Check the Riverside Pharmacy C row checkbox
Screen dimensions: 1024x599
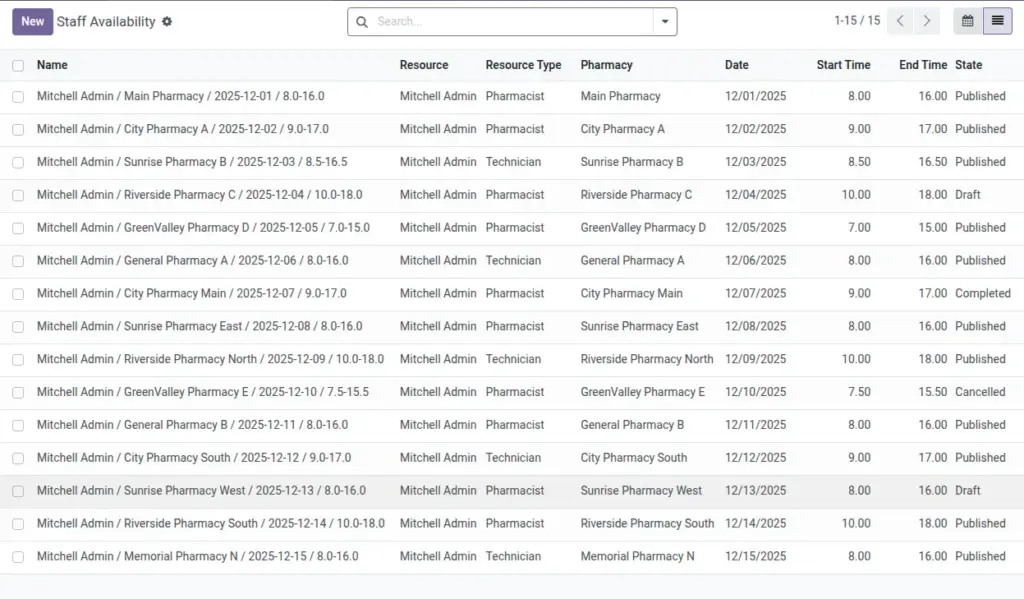tap(18, 195)
